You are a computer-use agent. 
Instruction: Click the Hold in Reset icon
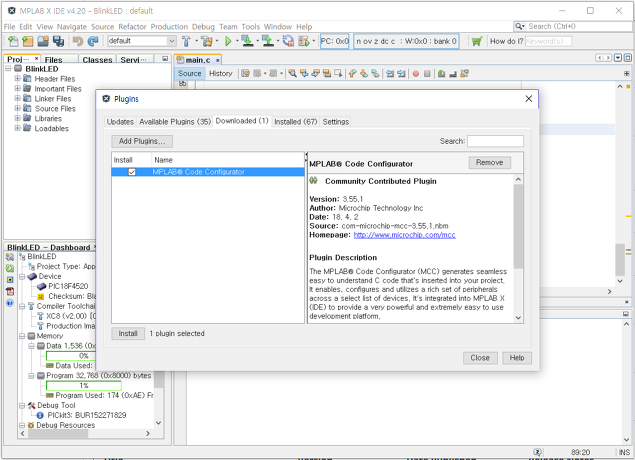point(288,41)
